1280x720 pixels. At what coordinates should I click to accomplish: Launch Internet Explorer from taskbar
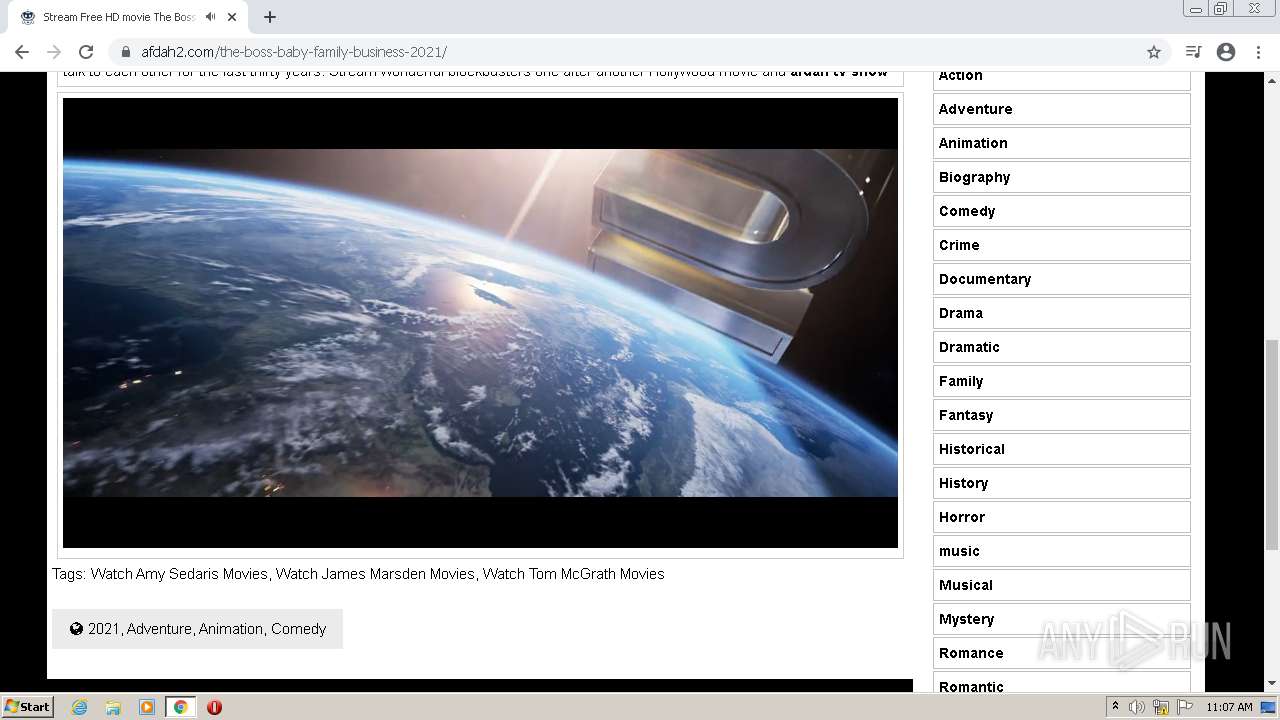(80, 707)
